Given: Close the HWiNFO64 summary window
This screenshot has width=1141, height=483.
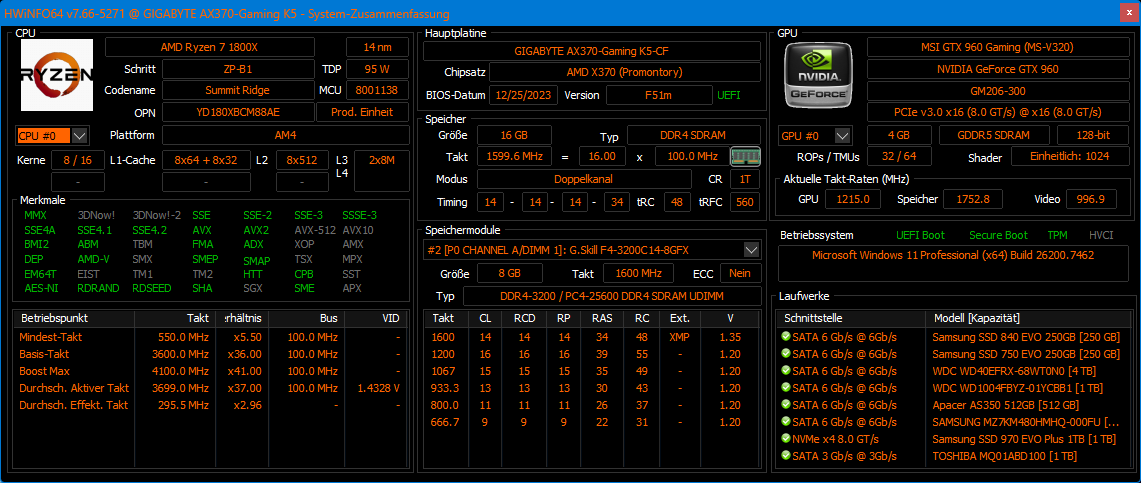Looking at the screenshot, I should 1123,13.
